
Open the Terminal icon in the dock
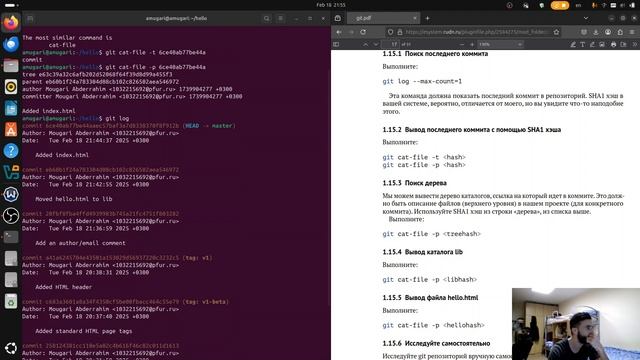pyautogui.click(x=11, y=237)
